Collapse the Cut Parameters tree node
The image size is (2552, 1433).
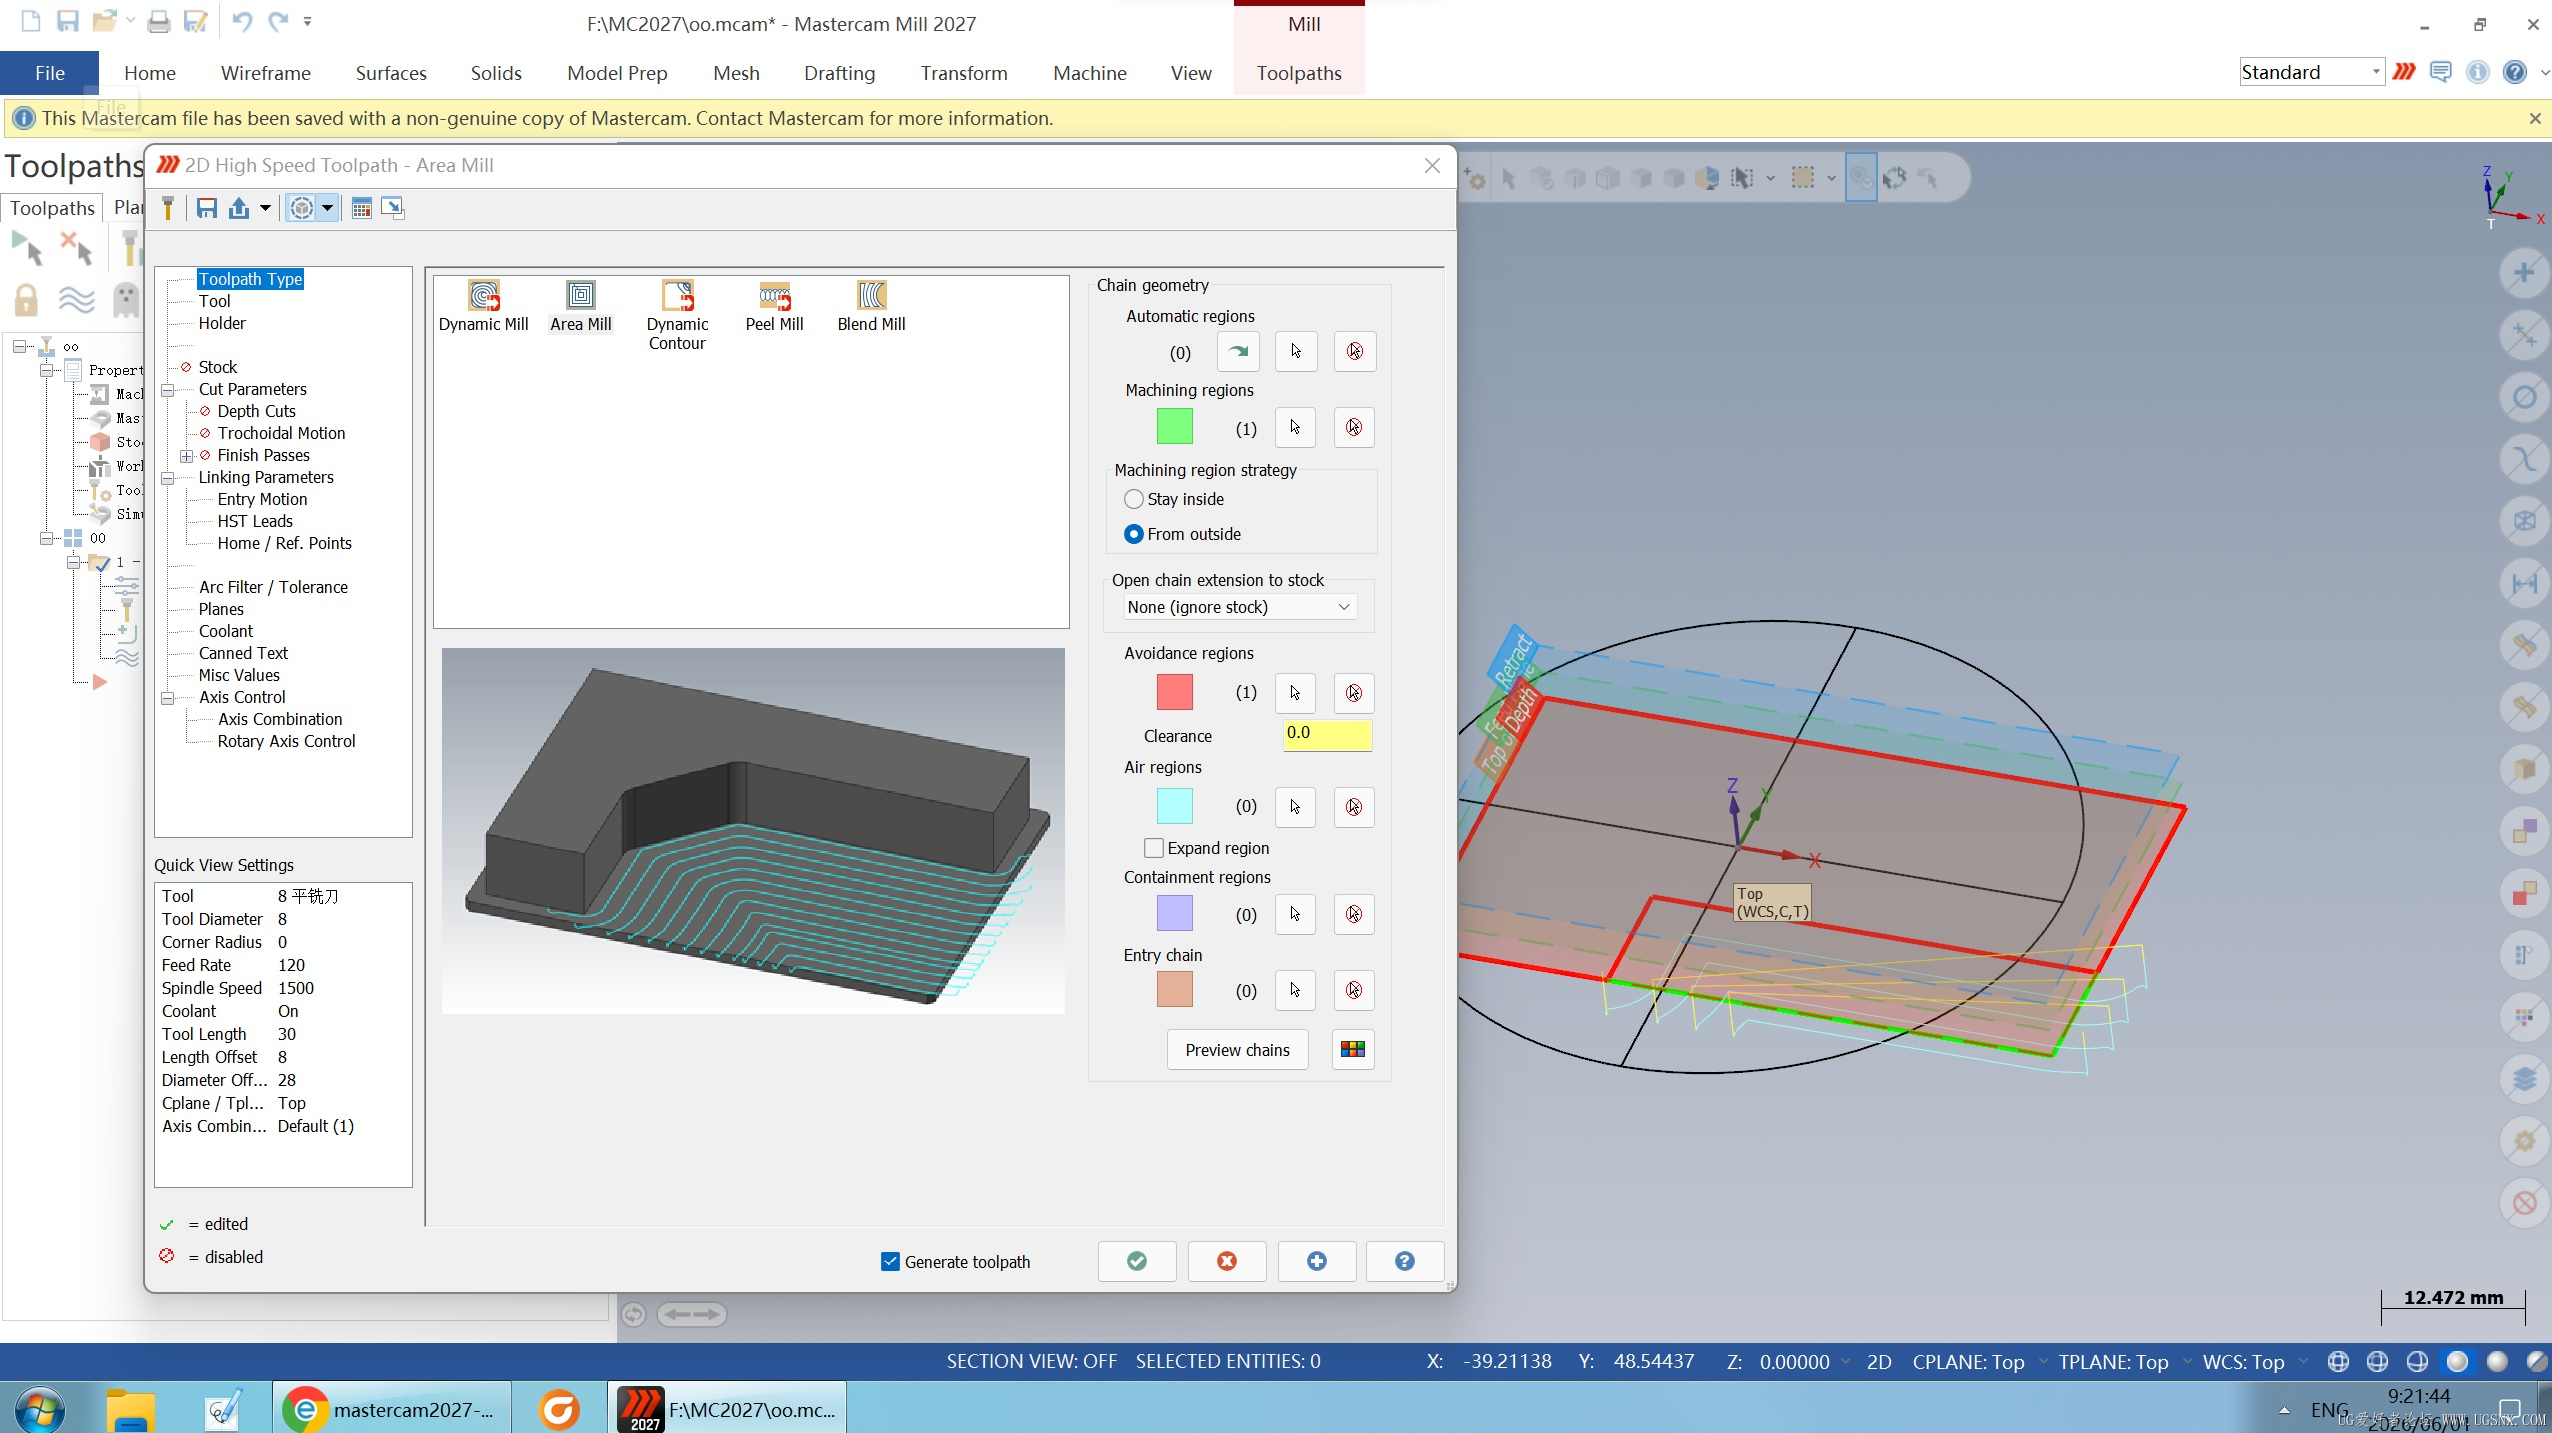click(168, 389)
